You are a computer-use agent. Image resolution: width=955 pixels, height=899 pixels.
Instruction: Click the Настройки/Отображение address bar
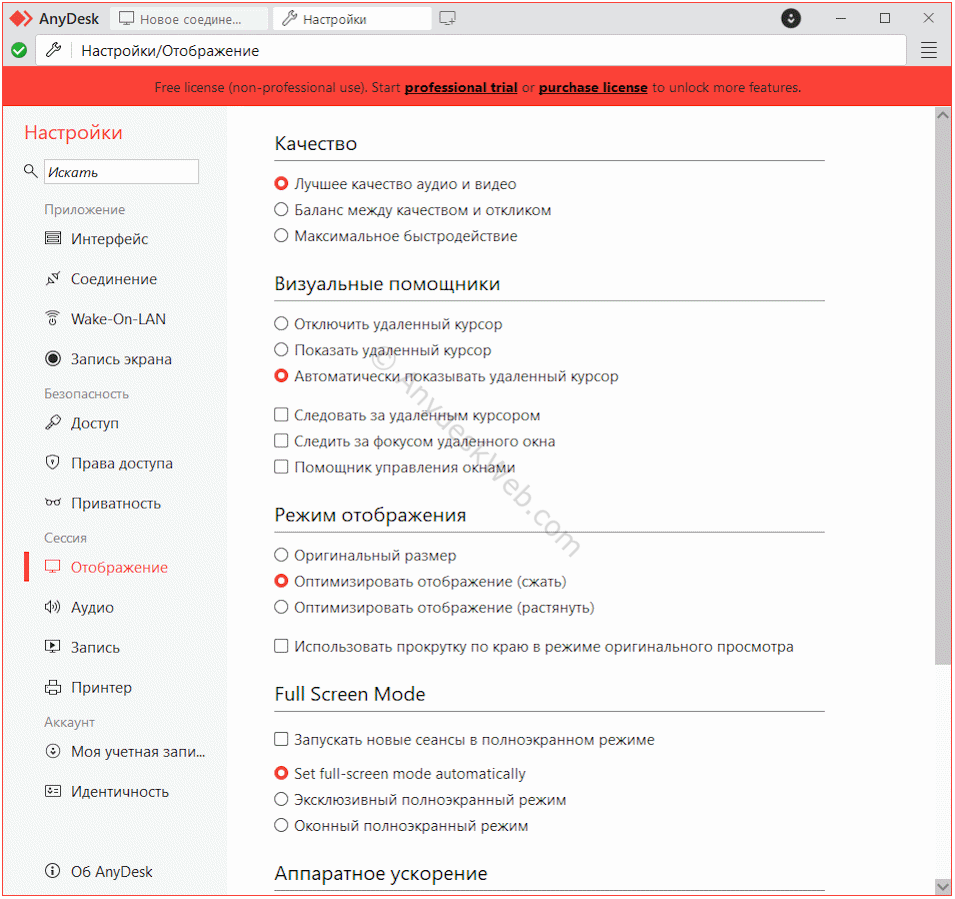point(471,51)
